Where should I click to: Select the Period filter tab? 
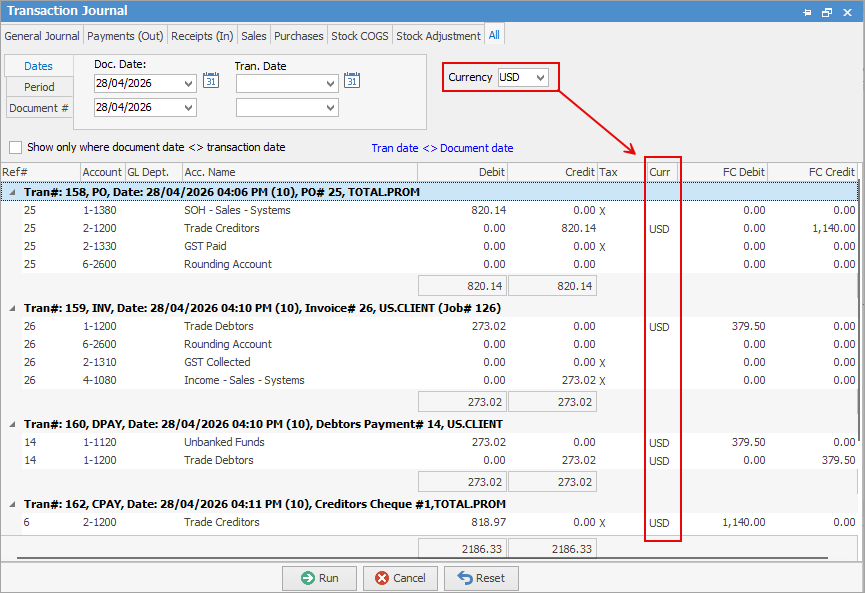(x=39, y=87)
